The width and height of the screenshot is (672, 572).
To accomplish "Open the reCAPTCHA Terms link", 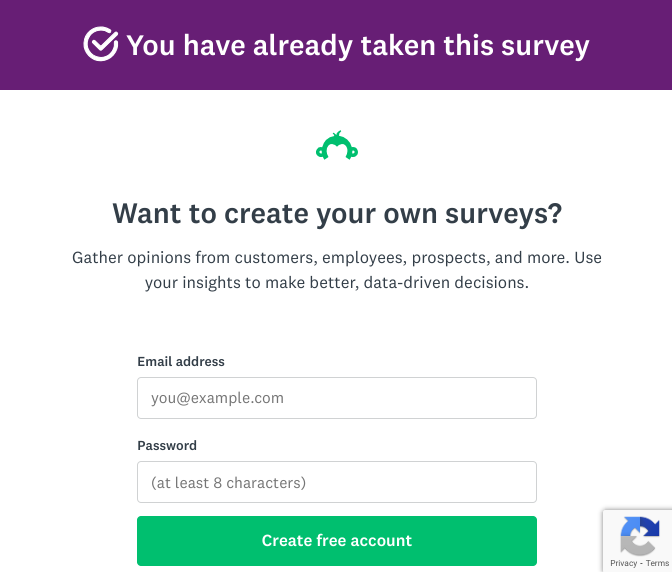I will coord(657,563).
